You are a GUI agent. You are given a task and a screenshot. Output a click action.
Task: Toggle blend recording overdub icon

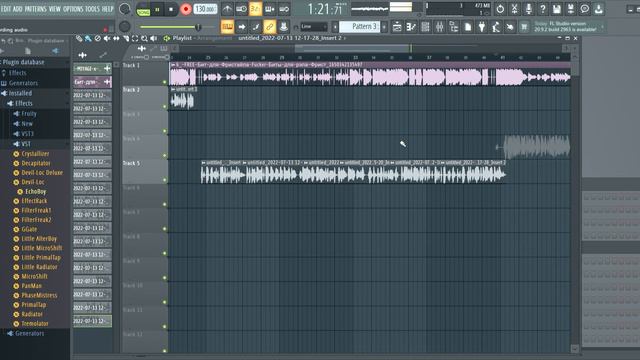pyautogui.click(x=270, y=9)
